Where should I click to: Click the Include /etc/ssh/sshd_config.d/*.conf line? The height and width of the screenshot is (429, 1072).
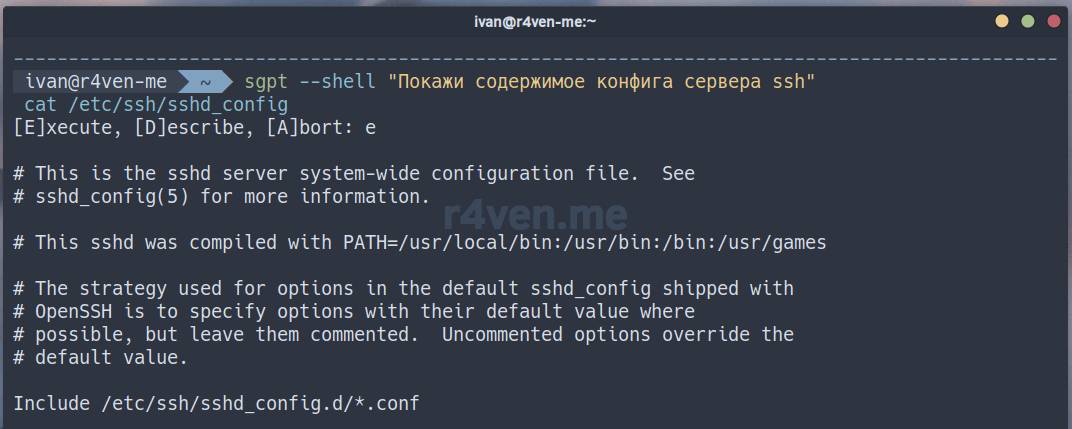pos(216,404)
